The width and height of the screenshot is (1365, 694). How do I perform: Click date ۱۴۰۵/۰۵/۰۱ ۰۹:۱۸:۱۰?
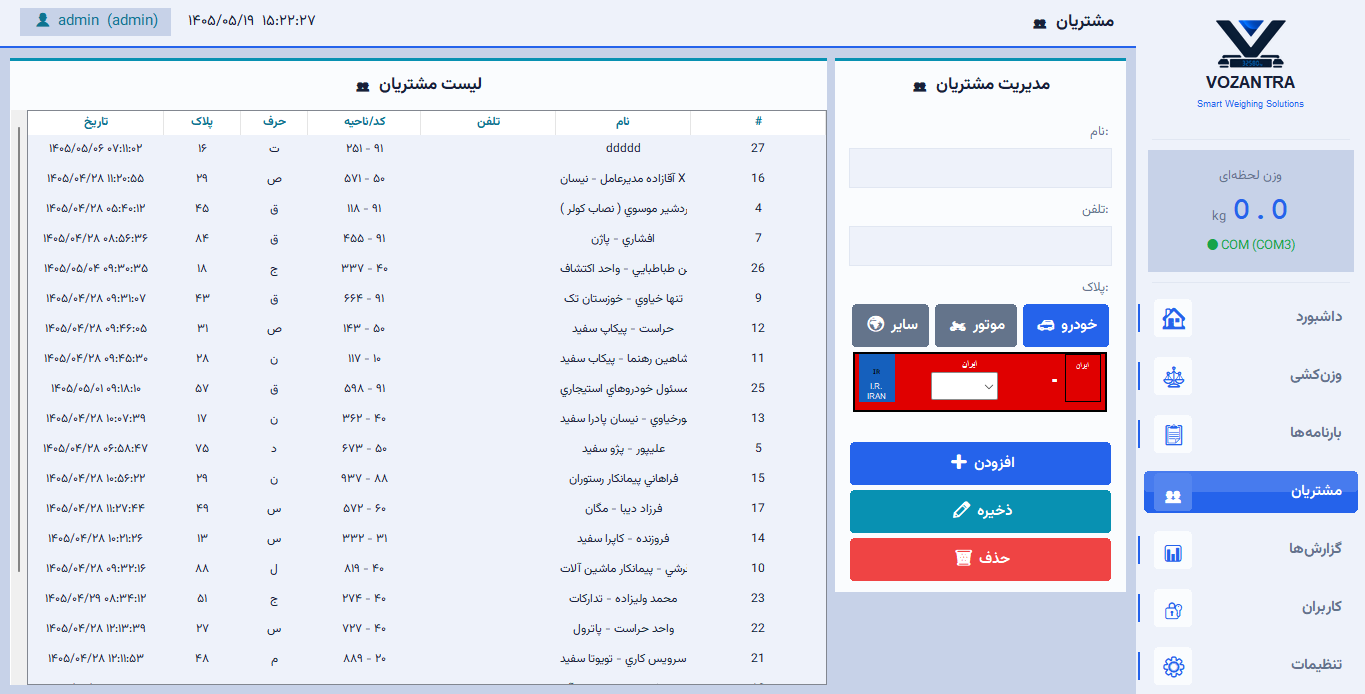(x=95, y=388)
